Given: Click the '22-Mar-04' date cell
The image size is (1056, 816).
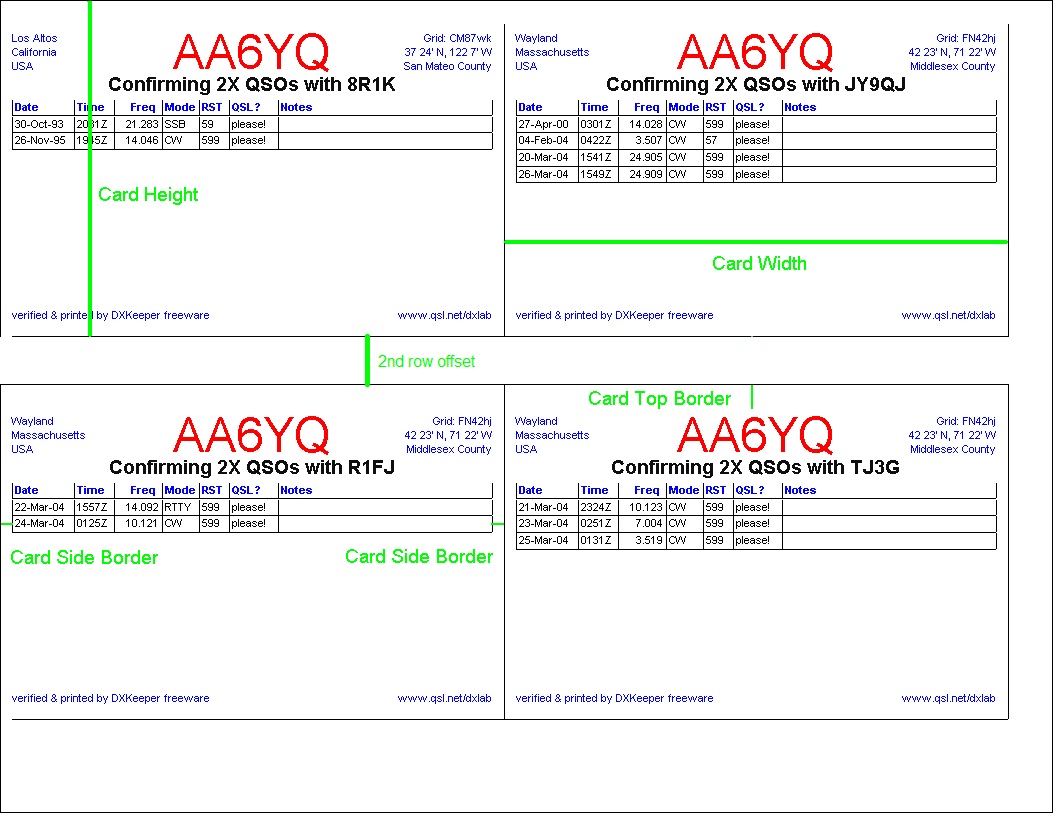Looking at the screenshot, I should 43,508.
